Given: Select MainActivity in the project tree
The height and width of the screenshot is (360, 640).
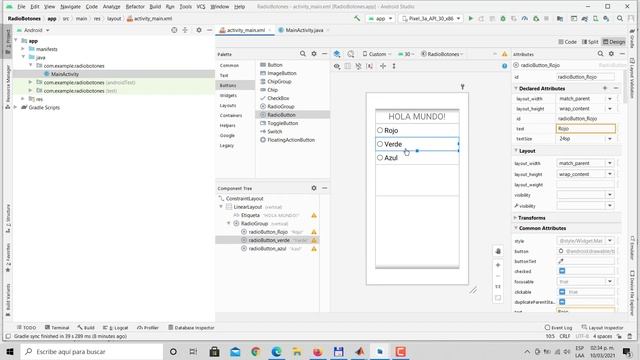Looking at the screenshot, I should pyautogui.click(x=65, y=74).
